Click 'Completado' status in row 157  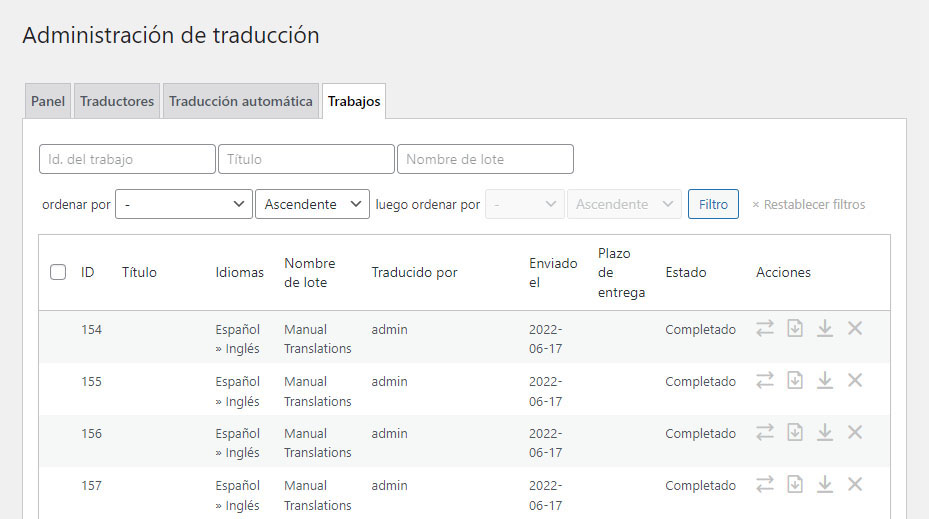[x=700, y=486]
